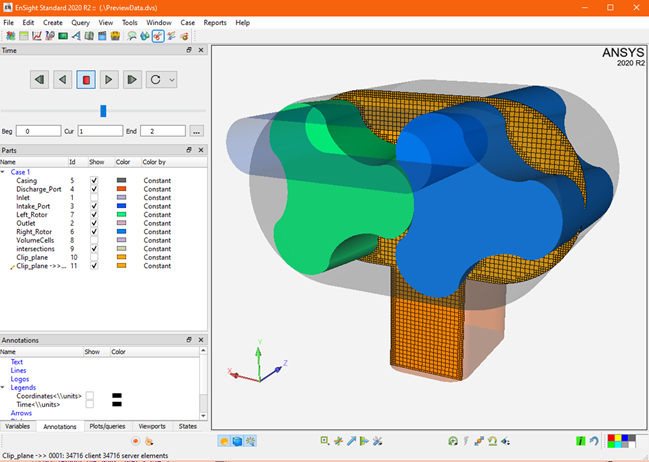649x462 pixels.
Task: Select the hand pick tool icon
Action: click(149, 441)
